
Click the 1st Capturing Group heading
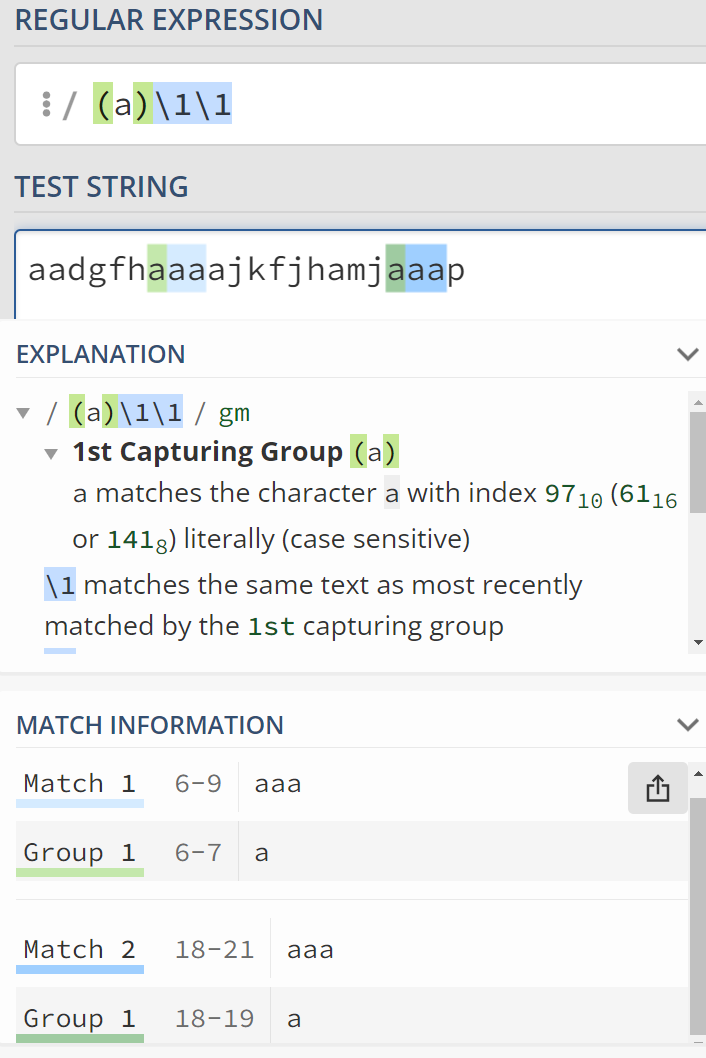click(x=207, y=453)
